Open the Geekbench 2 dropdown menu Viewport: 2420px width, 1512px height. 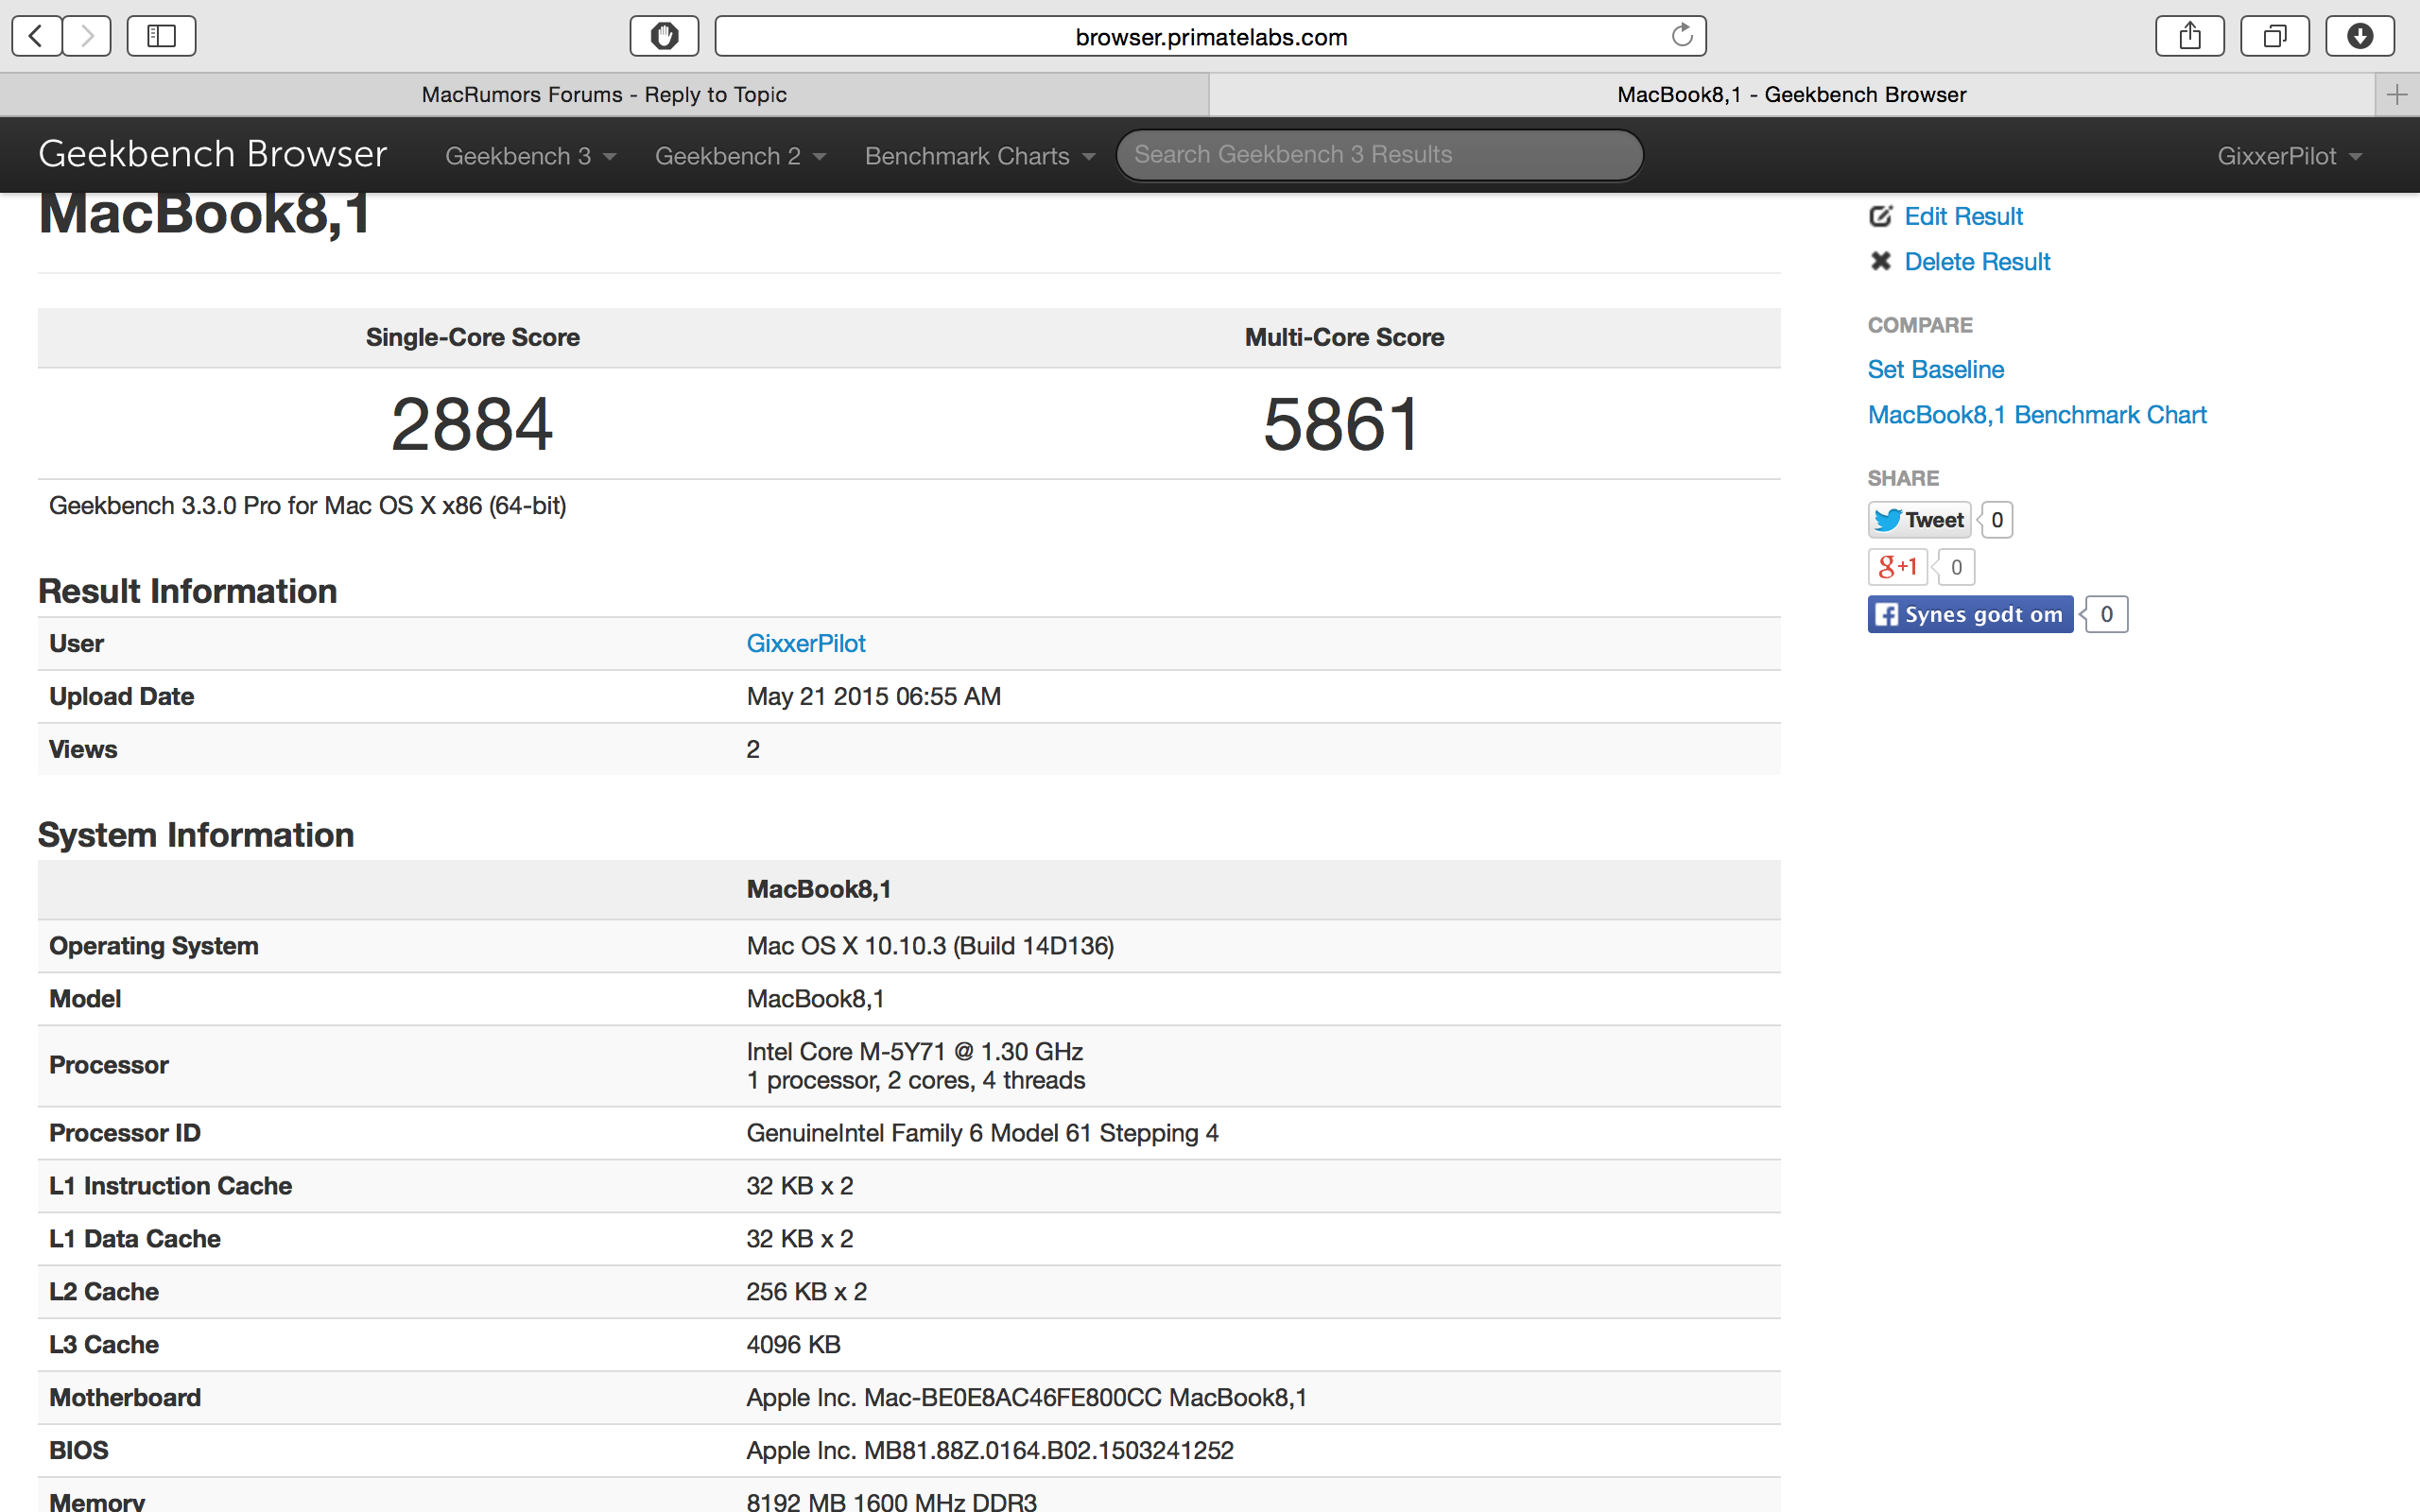[x=740, y=156]
